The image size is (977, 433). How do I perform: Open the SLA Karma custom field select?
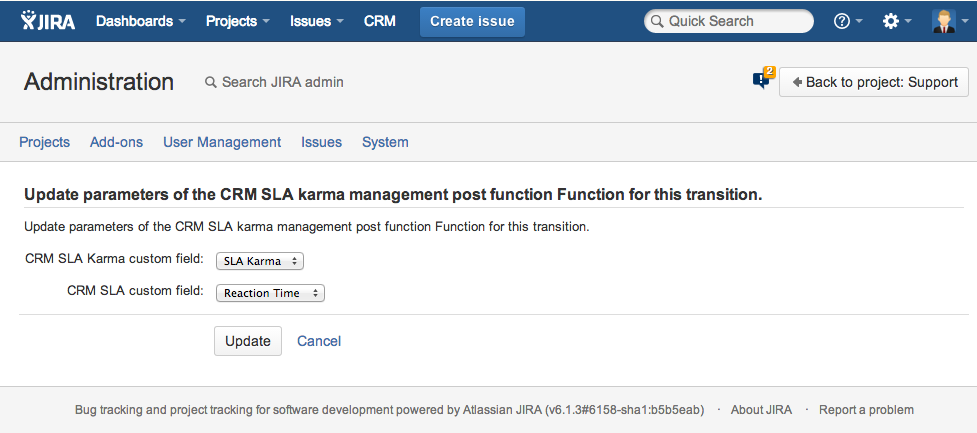coord(259,261)
